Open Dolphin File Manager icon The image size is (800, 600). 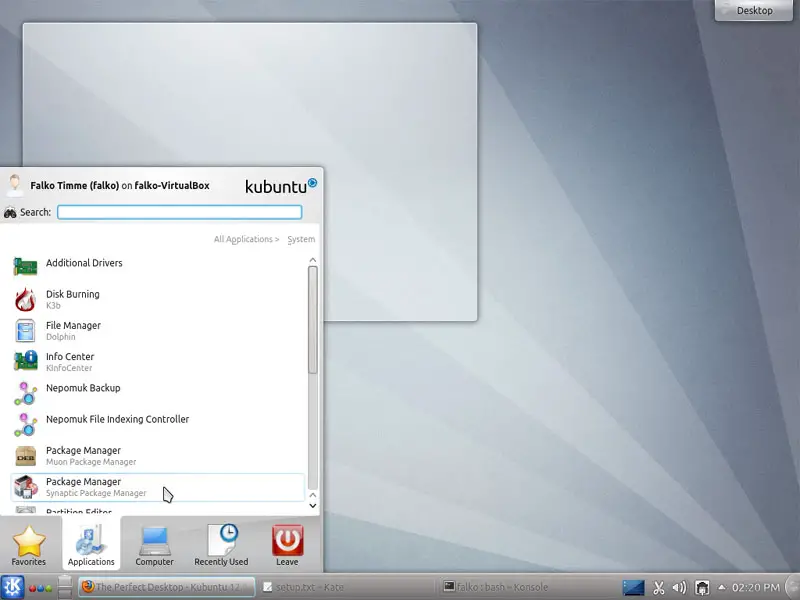[25, 331]
